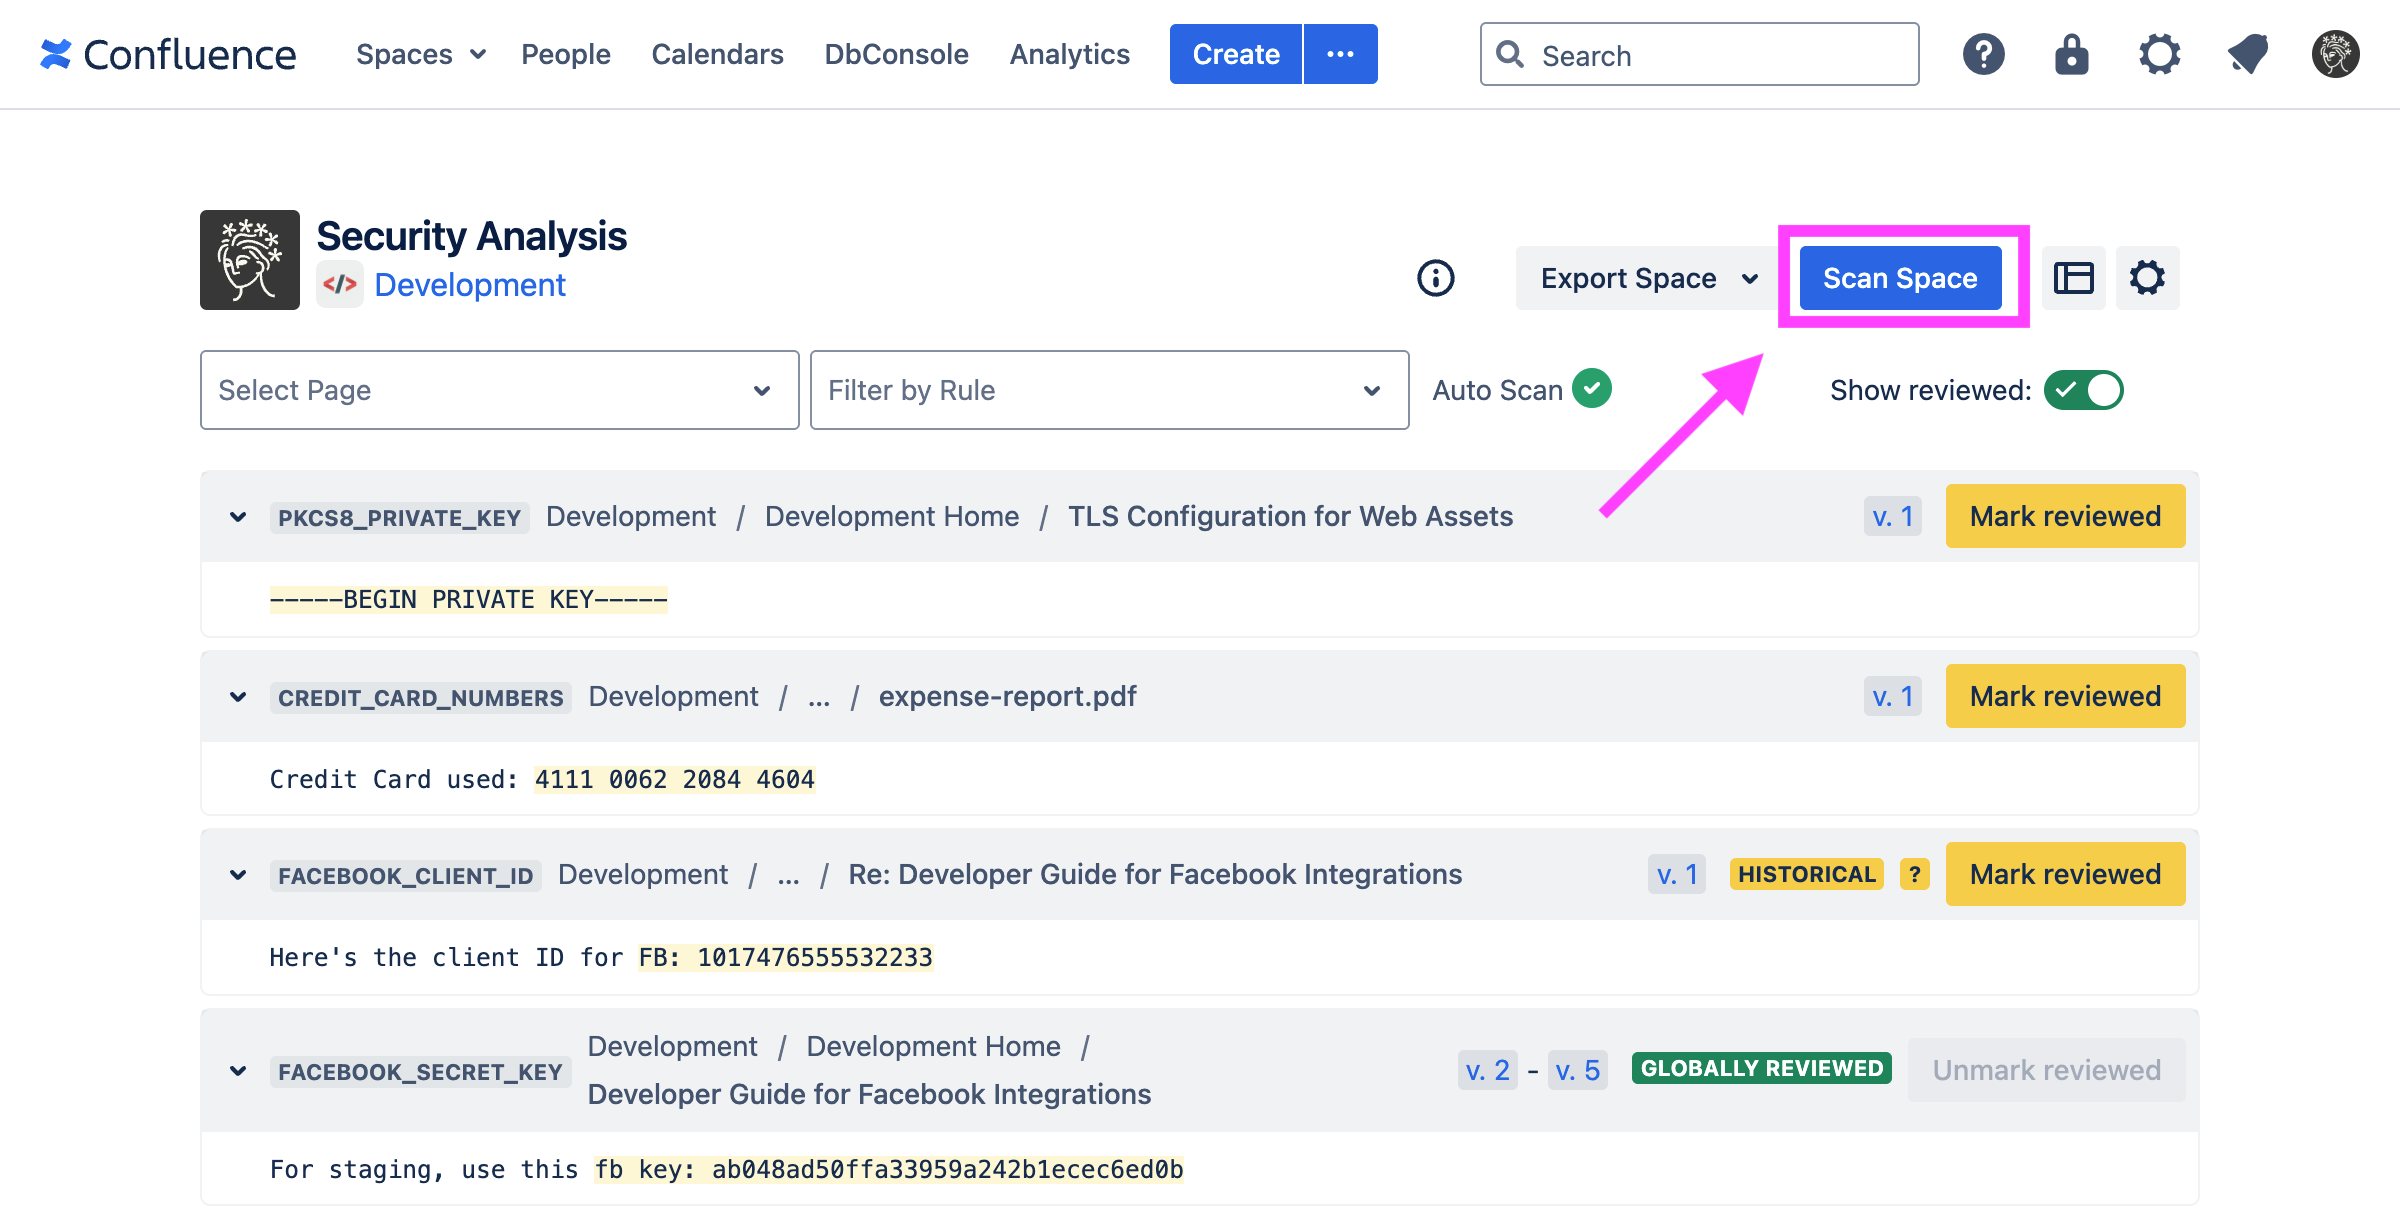Toggle the Auto Scan green check

(1592, 389)
